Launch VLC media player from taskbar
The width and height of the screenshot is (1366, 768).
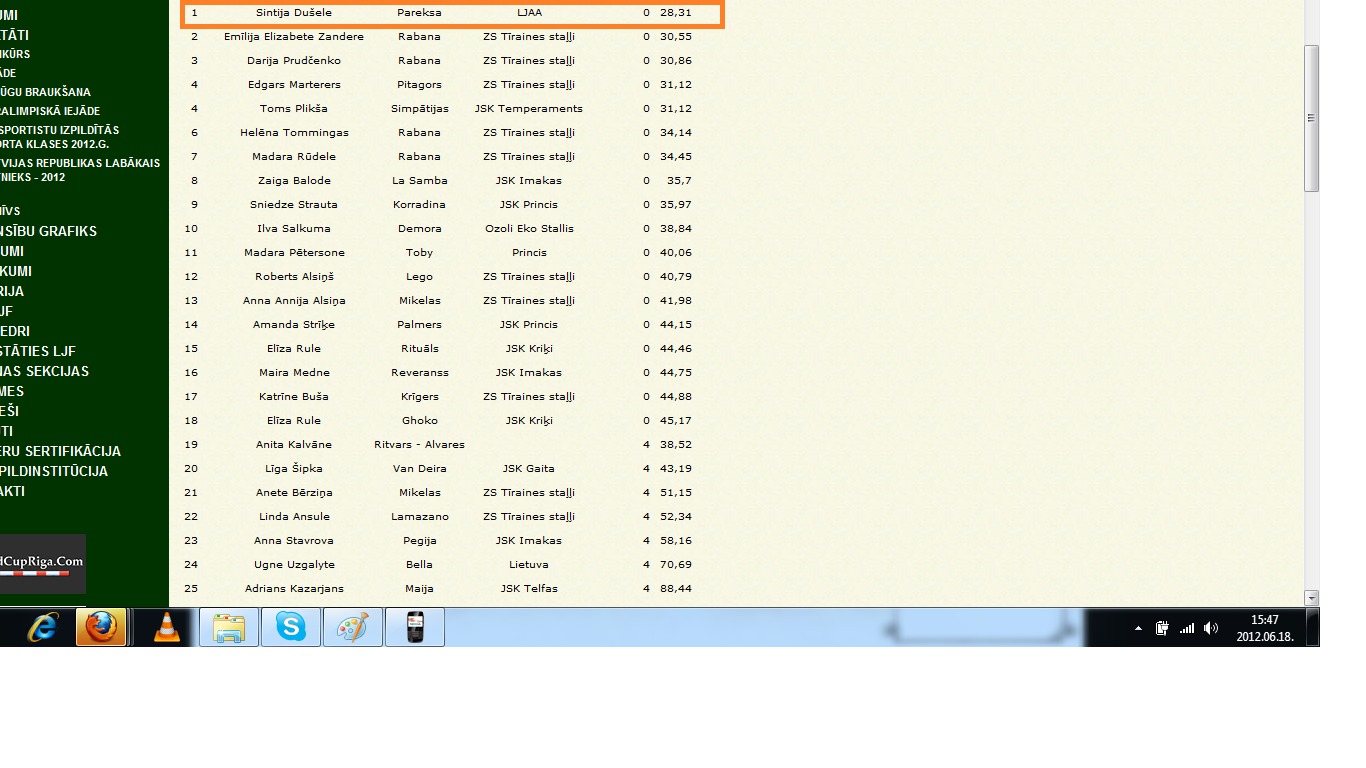point(167,628)
